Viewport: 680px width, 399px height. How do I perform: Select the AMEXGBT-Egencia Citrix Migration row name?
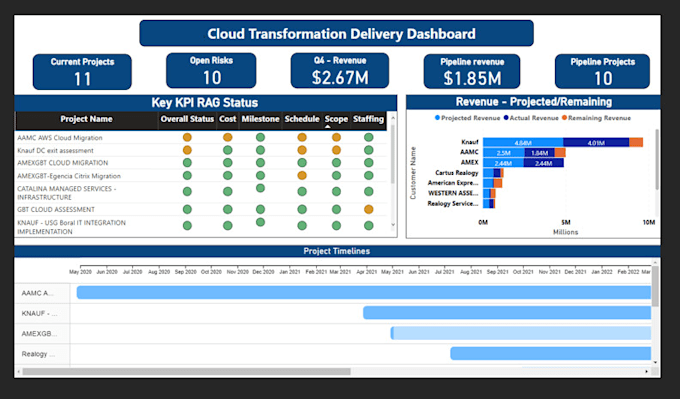69,176
